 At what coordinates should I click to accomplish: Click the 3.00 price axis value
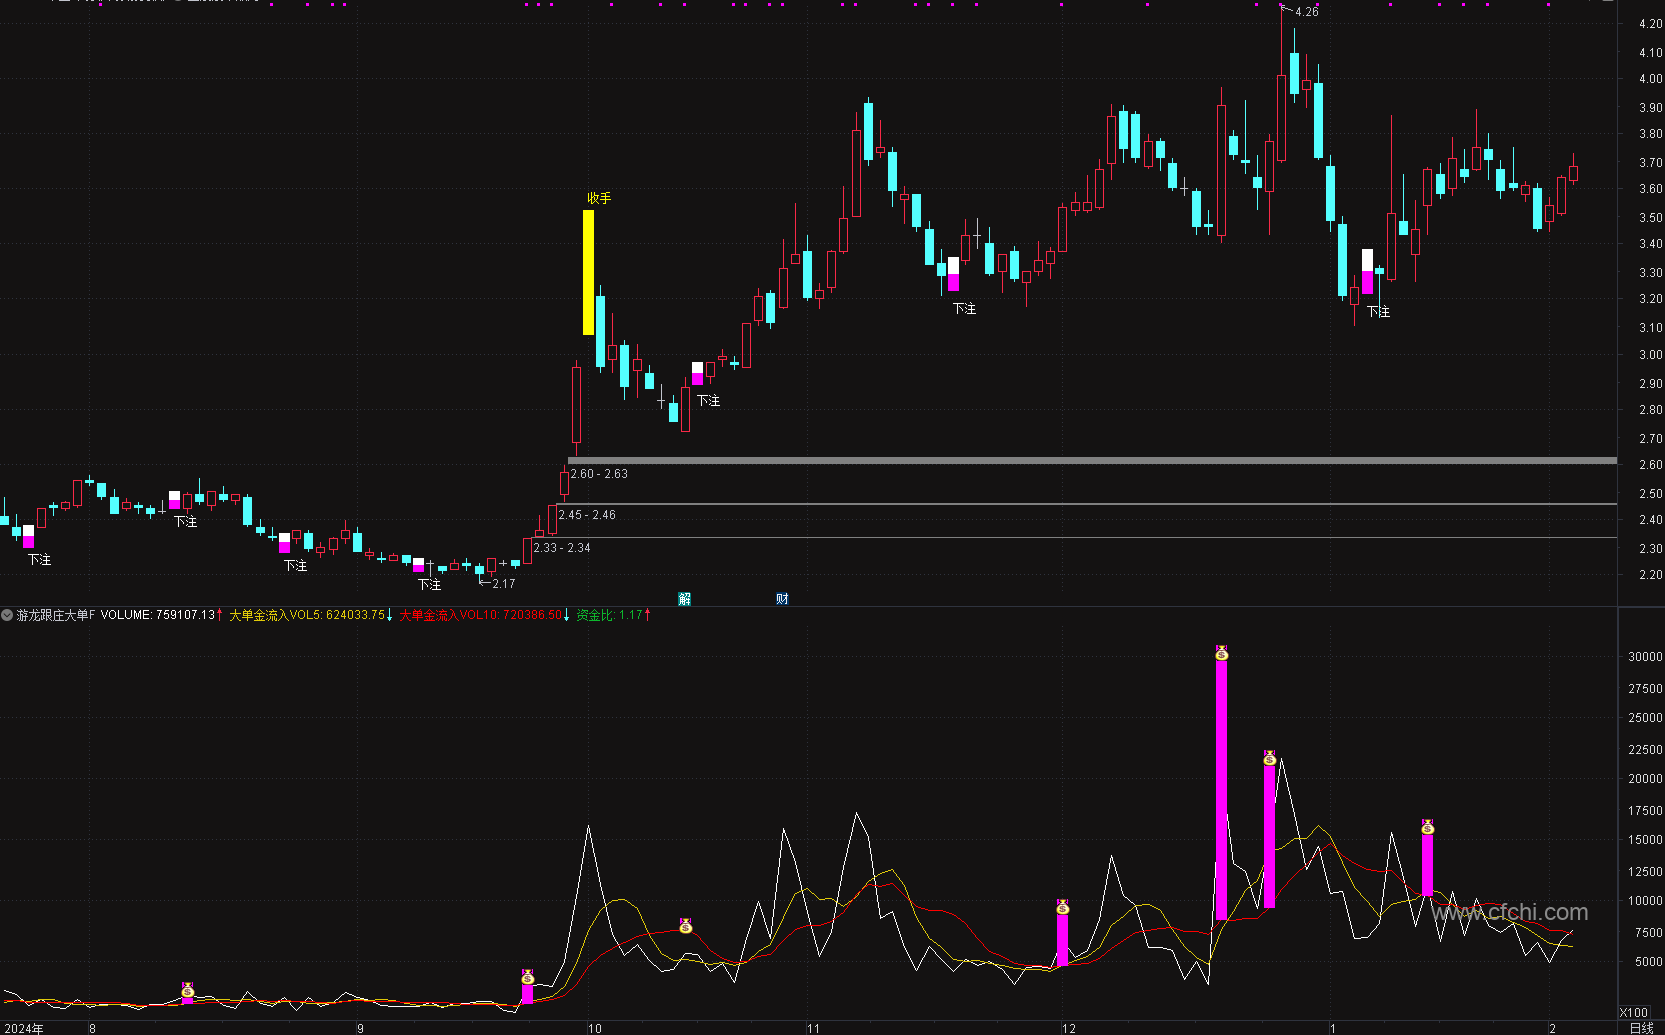(1650, 355)
